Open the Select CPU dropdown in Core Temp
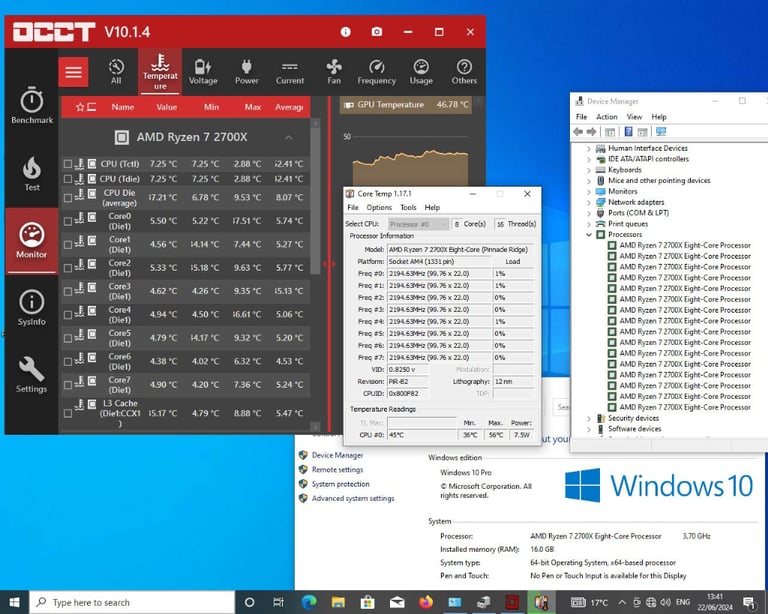 pos(418,224)
